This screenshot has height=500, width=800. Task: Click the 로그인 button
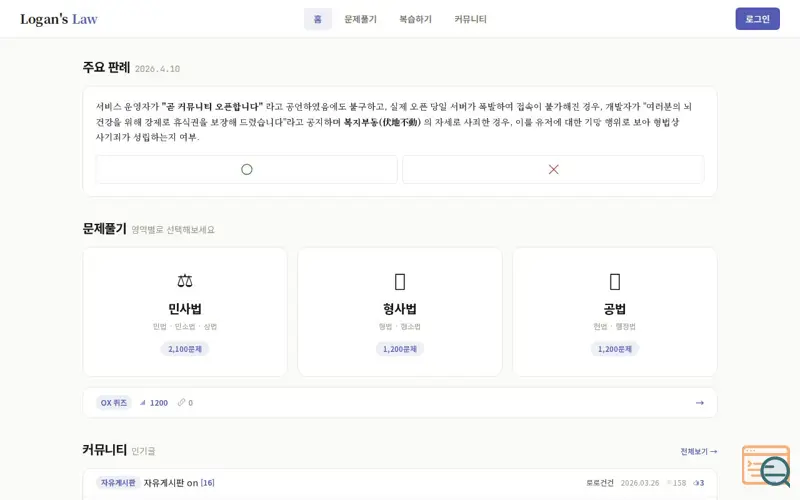coord(757,19)
